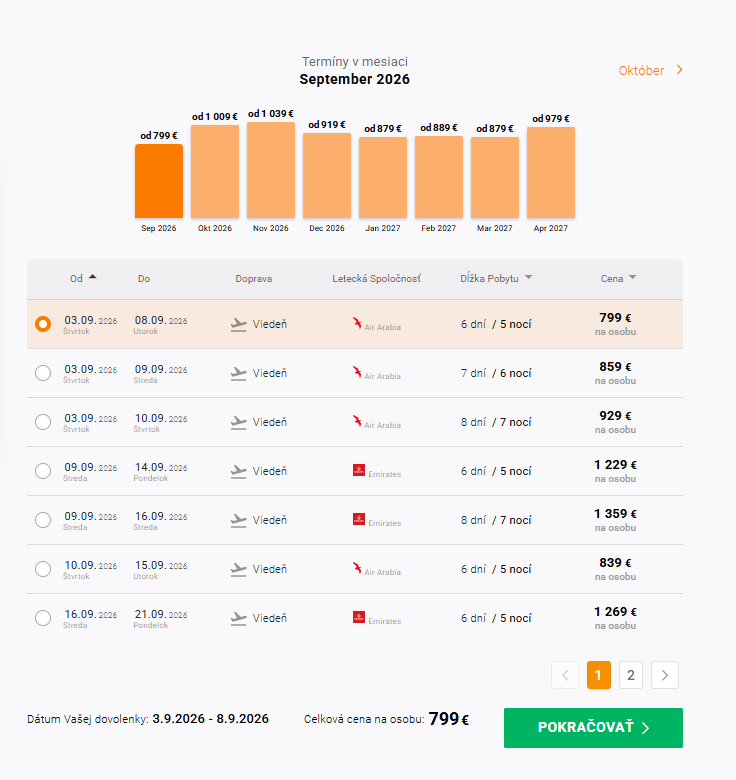
Task: Go to page 2
Action: point(631,675)
